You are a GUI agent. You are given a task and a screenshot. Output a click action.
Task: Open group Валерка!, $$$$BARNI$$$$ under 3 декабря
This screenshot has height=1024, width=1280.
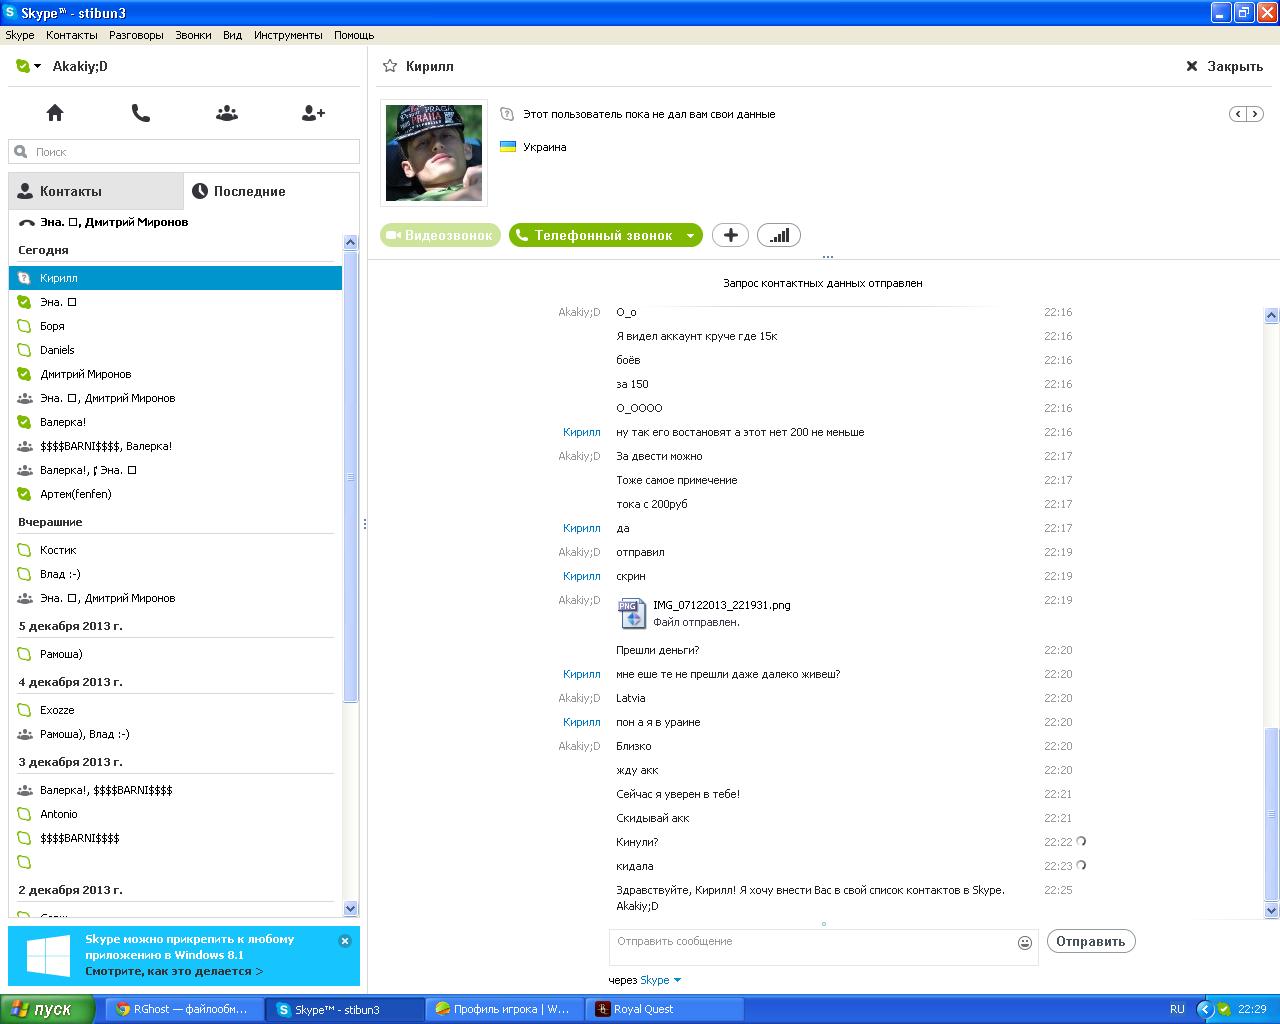click(x=175, y=790)
